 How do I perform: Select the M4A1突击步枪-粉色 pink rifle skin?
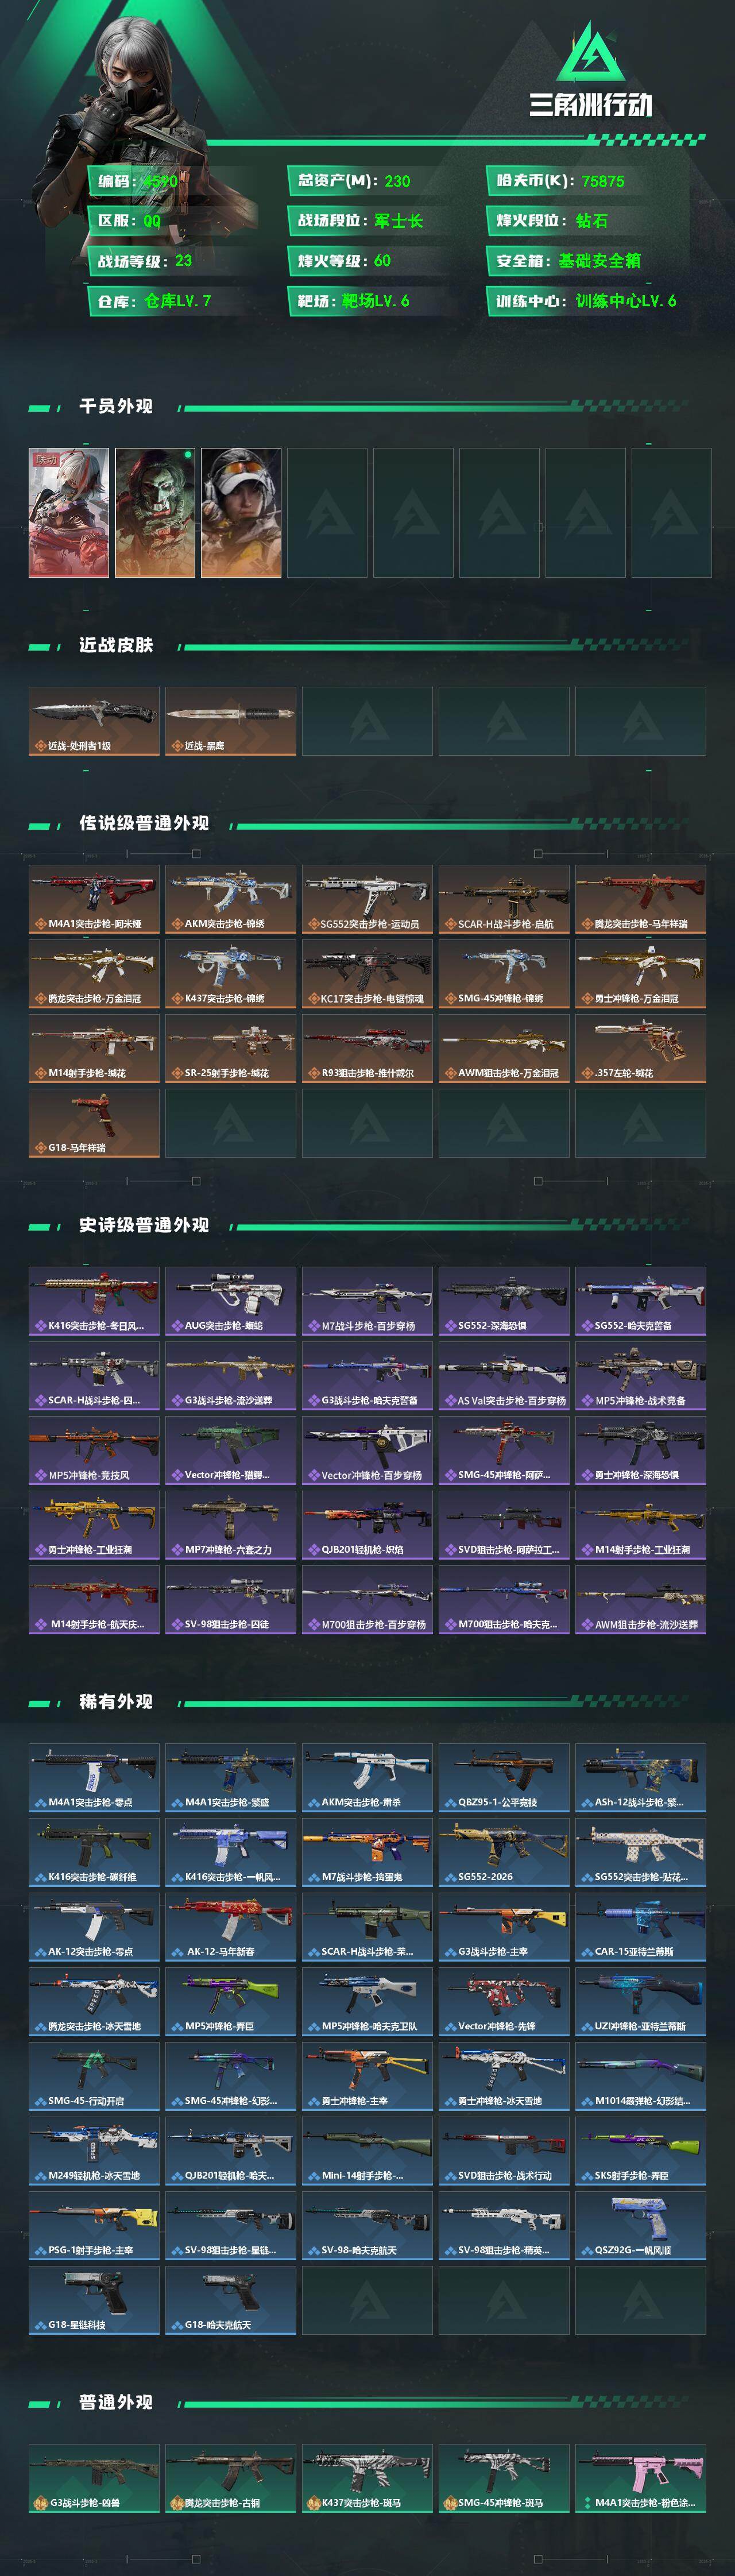click(x=640, y=2478)
